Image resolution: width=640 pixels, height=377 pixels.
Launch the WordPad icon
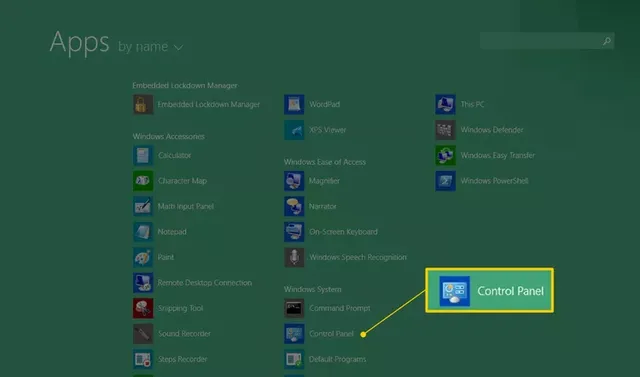pos(294,104)
